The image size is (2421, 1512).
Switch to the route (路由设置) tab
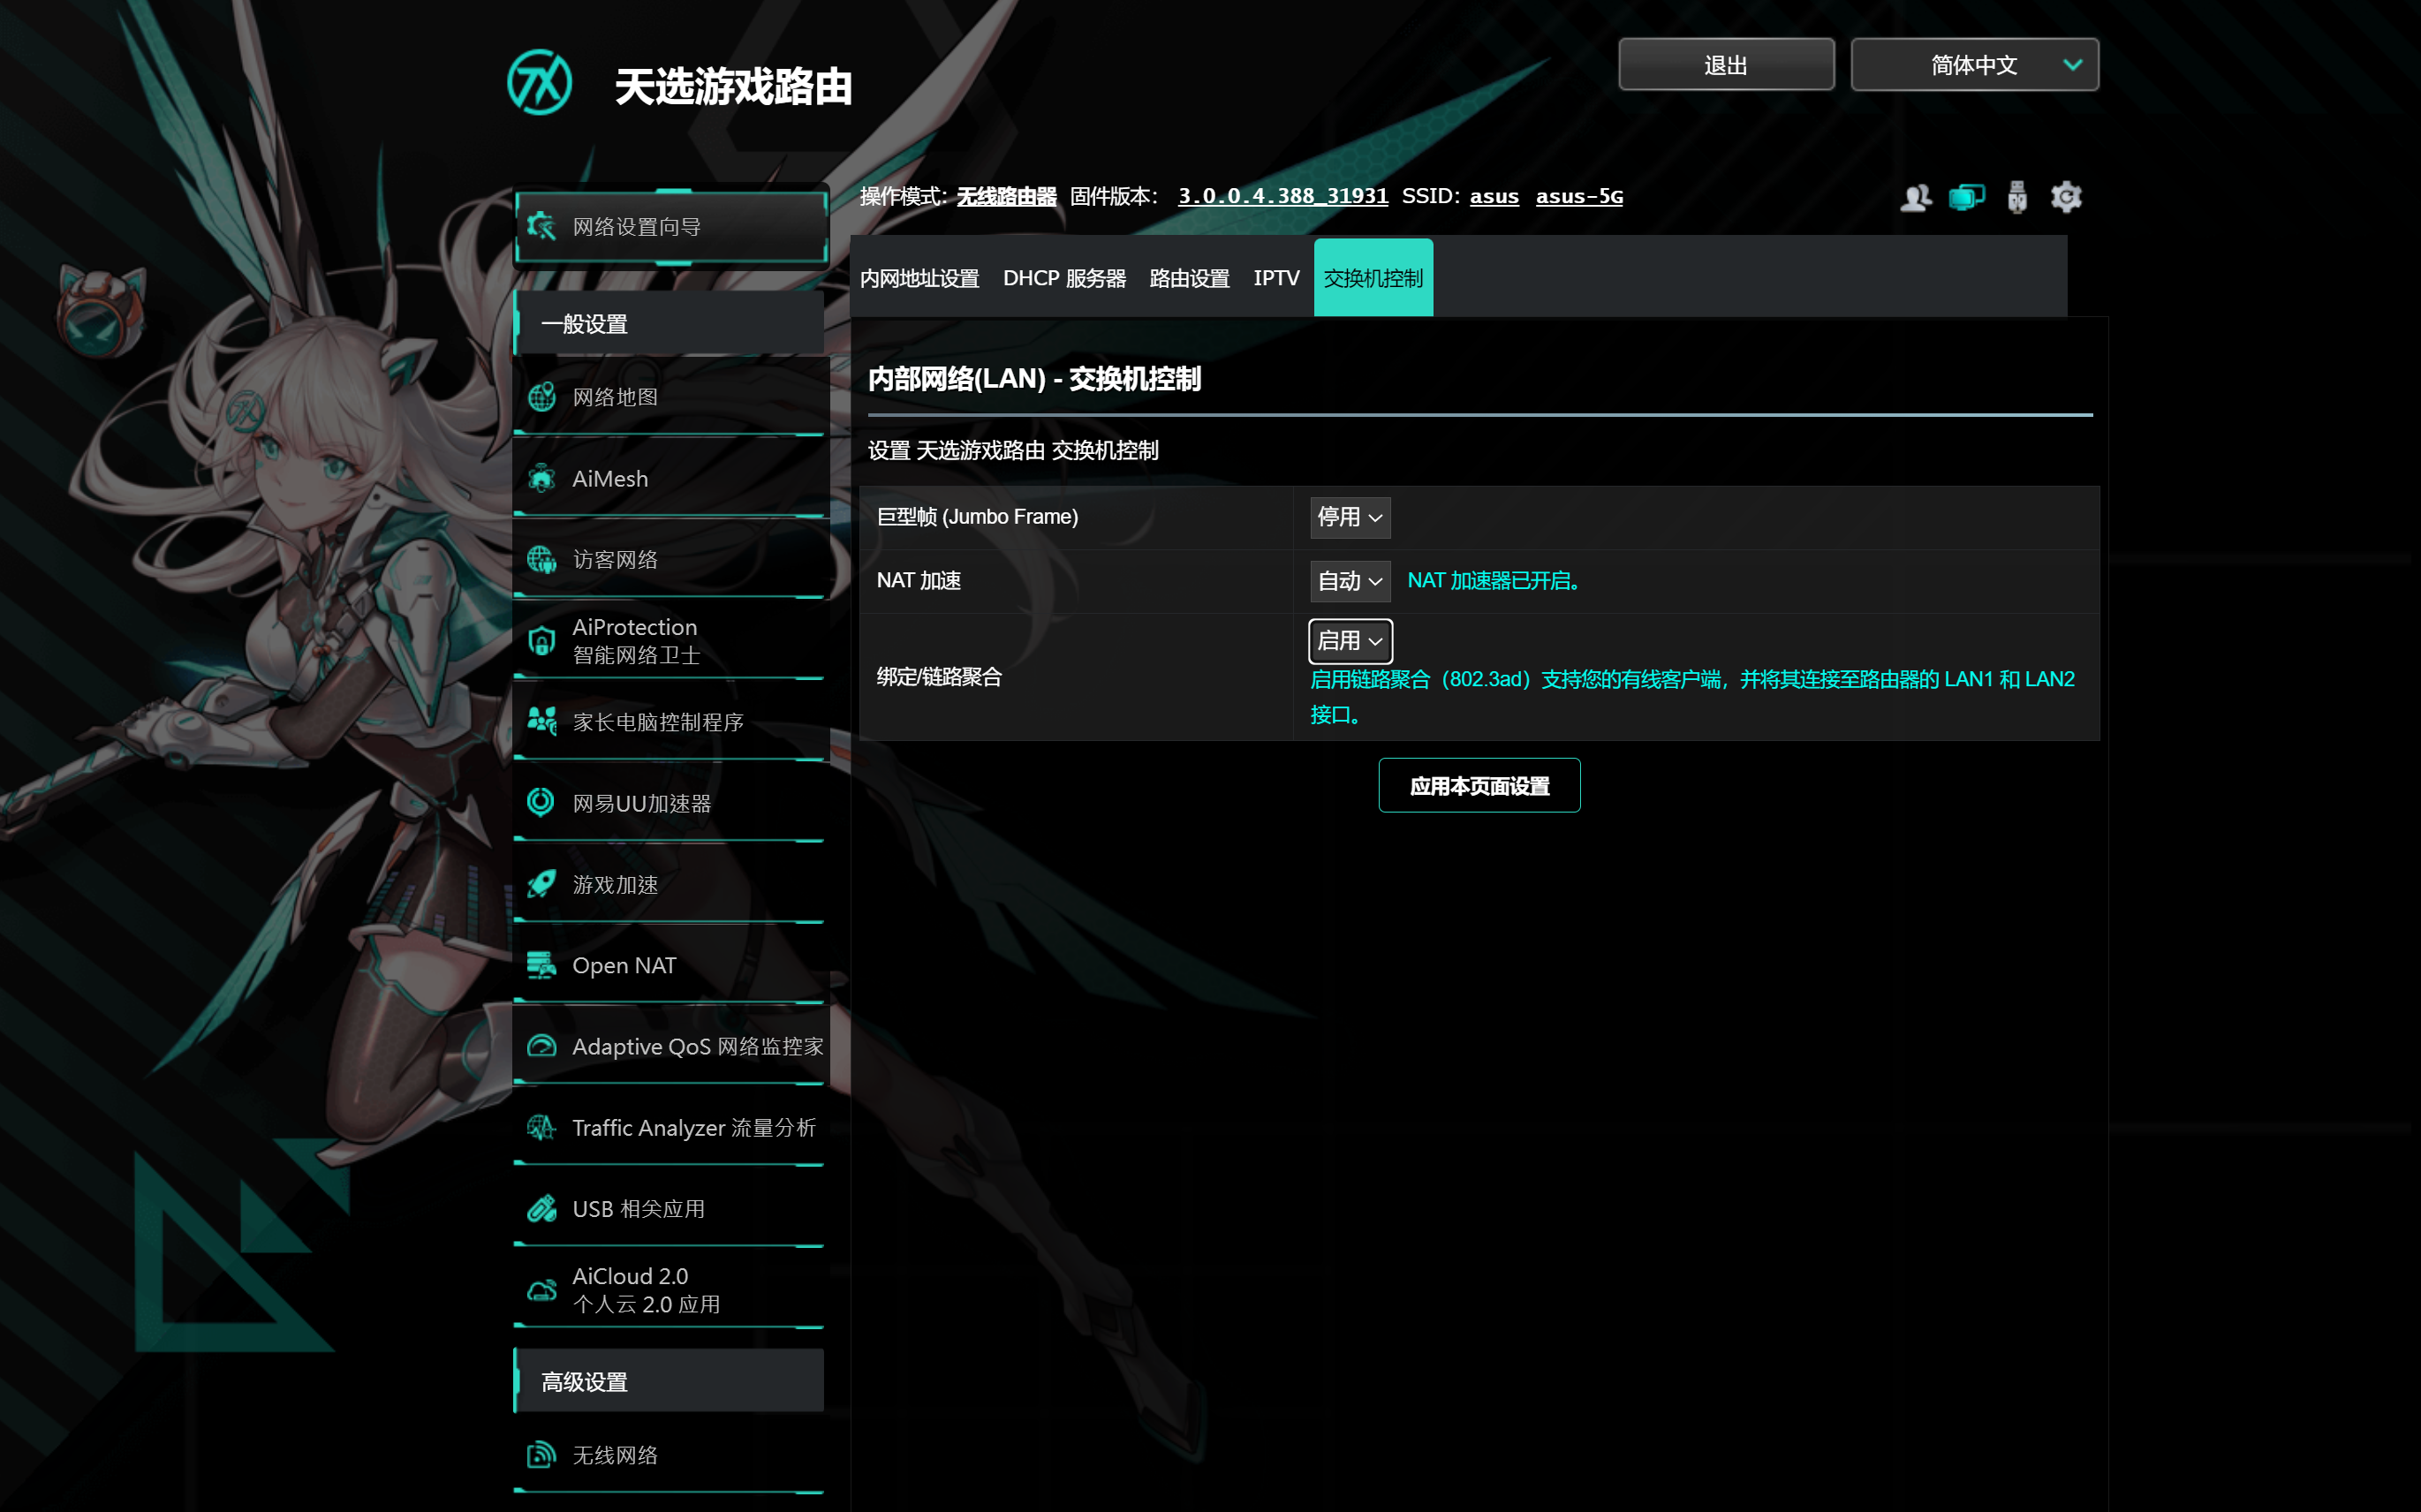tap(1189, 278)
